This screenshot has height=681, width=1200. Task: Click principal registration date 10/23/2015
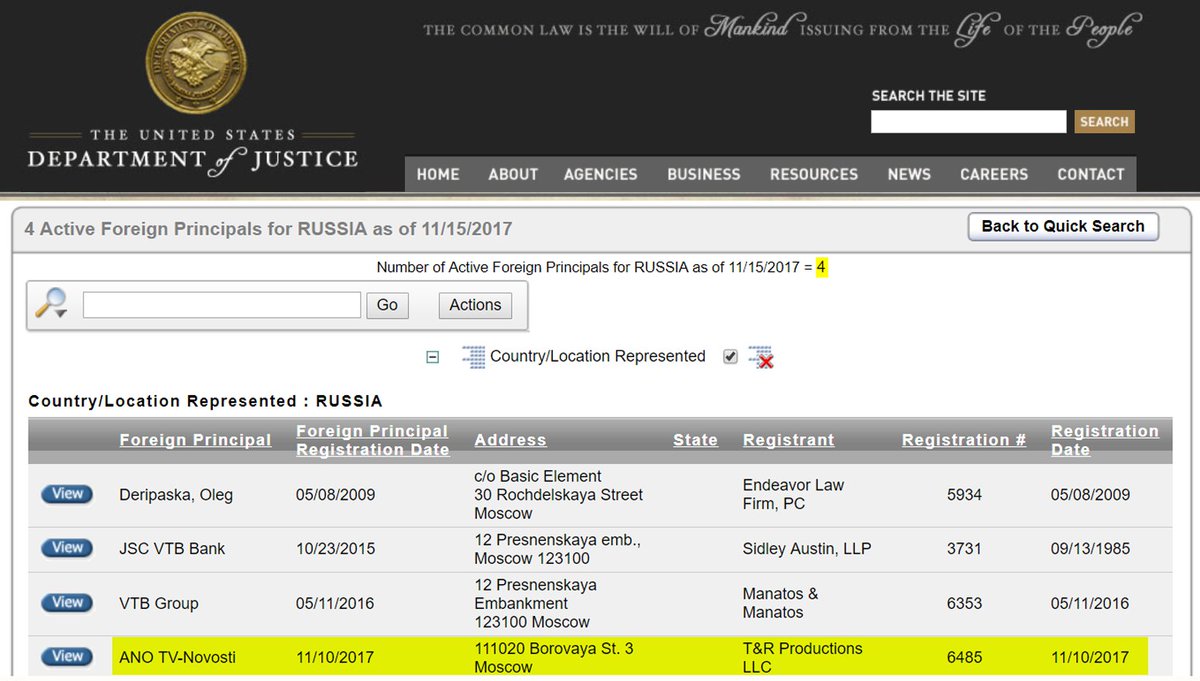(x=335, y=549)
